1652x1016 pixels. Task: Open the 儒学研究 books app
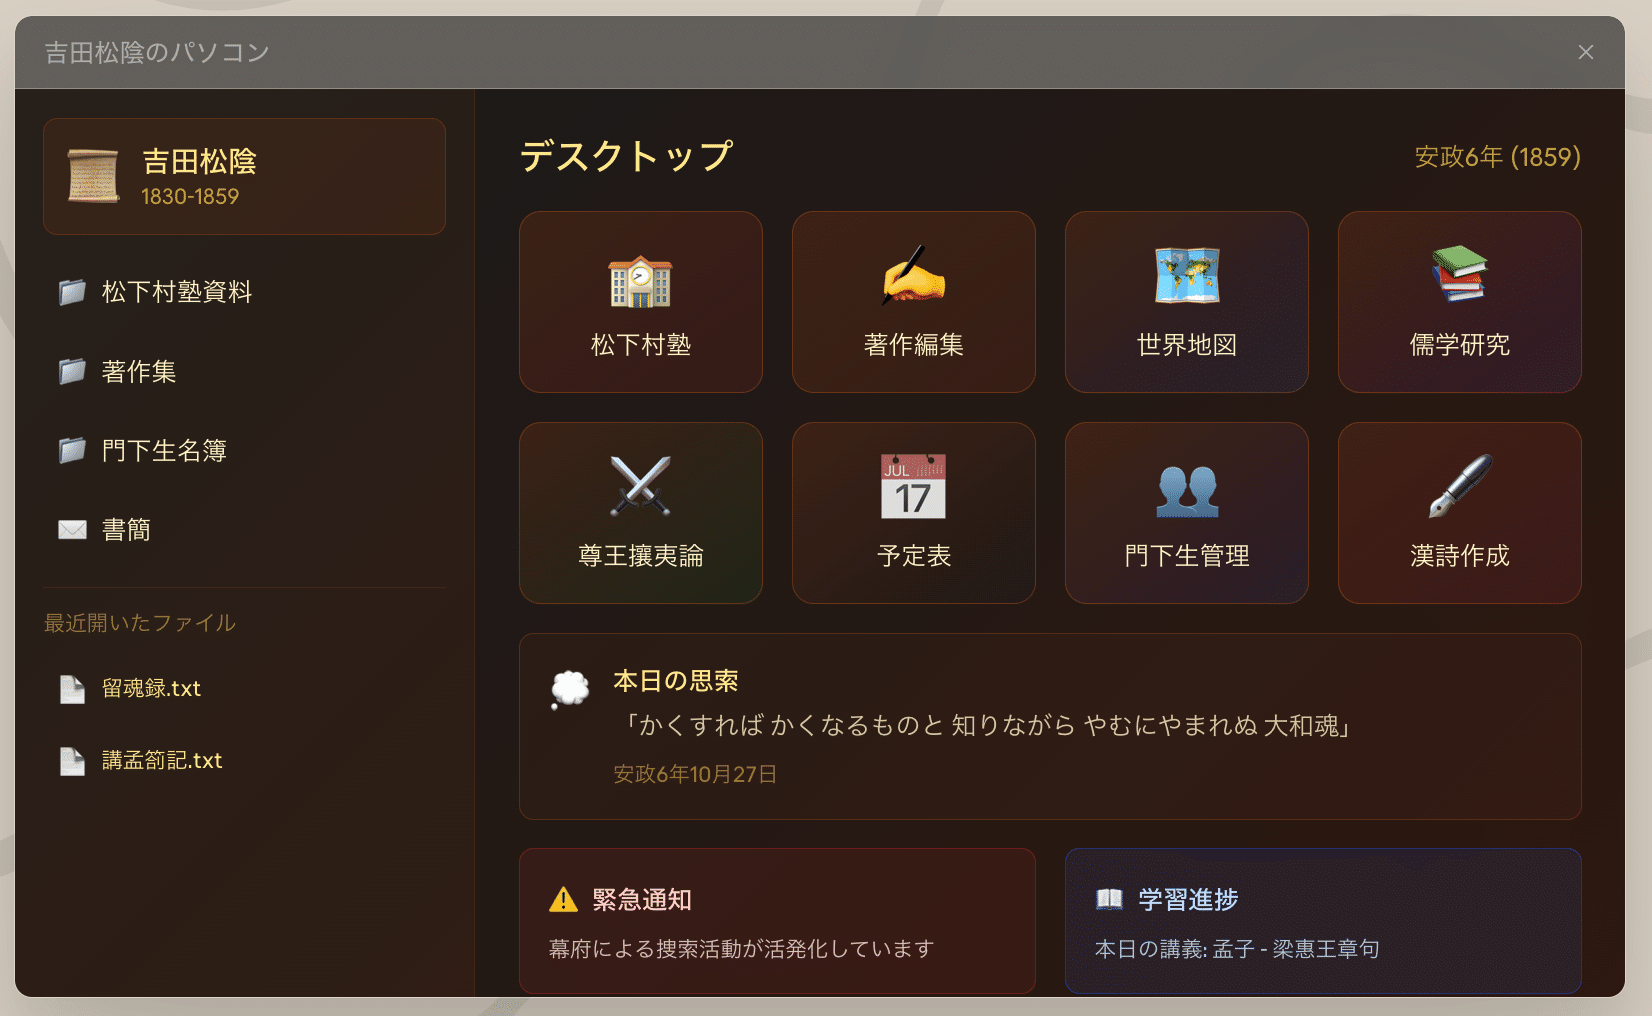point(1460,302)
